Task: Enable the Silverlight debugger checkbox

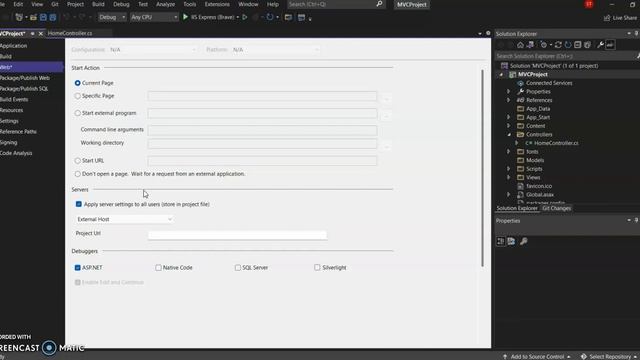Action: [317, 267]
